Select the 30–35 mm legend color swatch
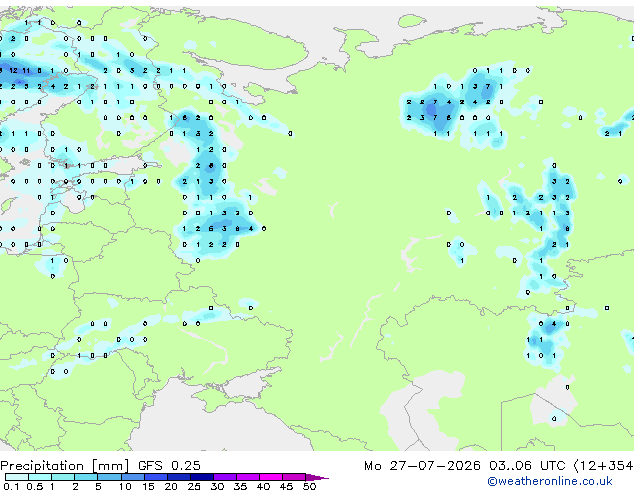The height and width of the screenshot is (490, 634). point(225,477)
